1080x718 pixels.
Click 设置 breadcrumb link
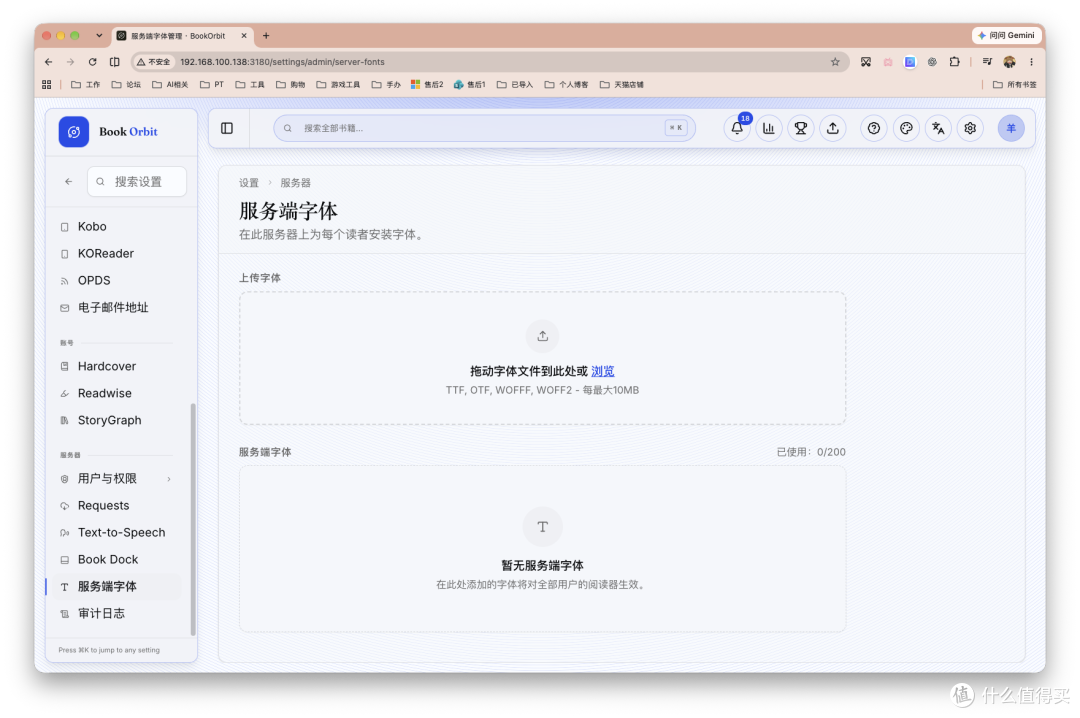pyautogui.click(x=249, y=183)
